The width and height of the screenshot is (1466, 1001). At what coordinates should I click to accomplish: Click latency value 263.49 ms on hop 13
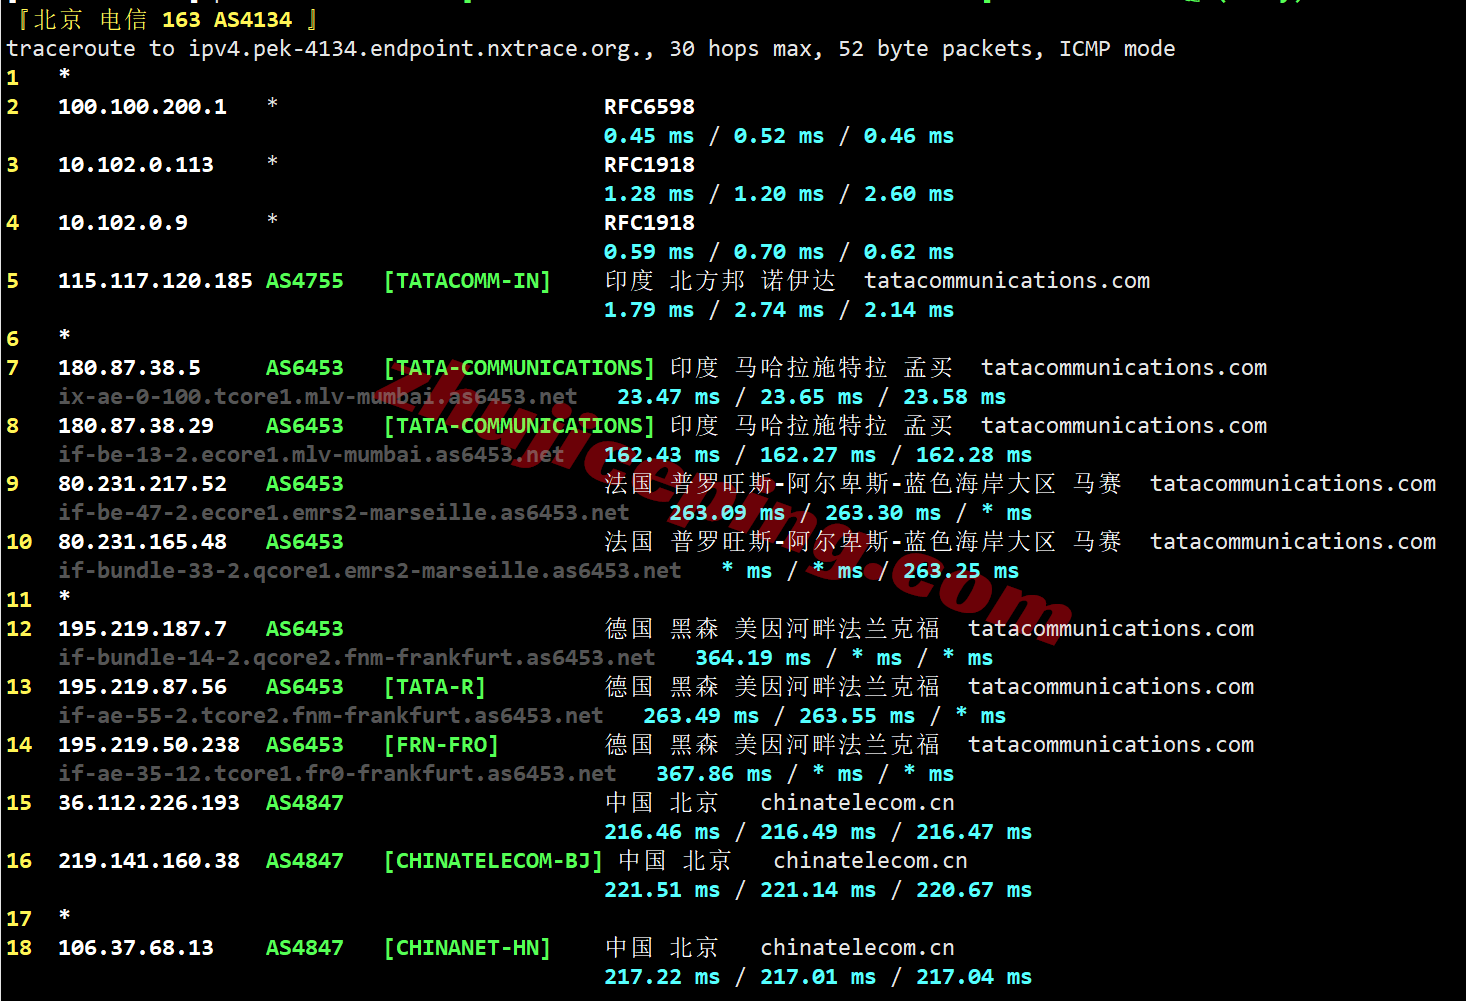(x=701, y=716)
